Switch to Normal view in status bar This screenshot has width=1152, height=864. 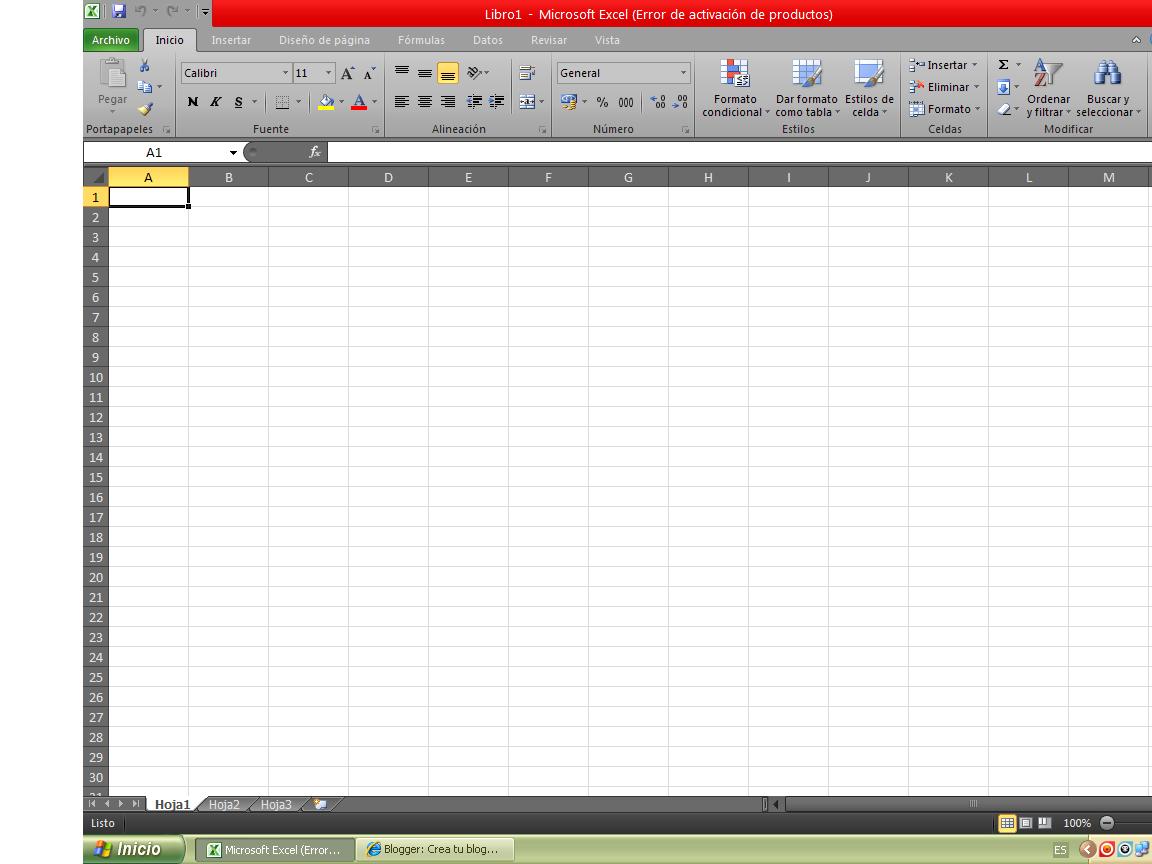(x=1007, y=823)
